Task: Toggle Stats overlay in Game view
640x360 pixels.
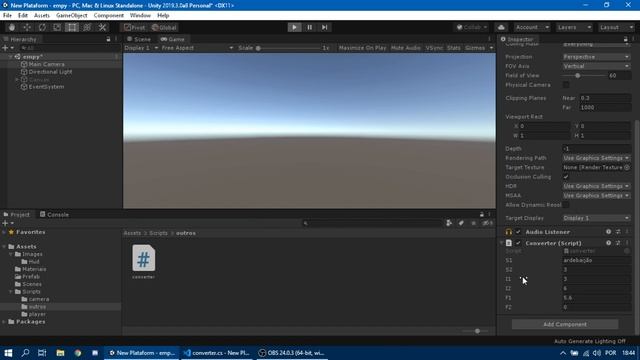Action: click(453, 48)
